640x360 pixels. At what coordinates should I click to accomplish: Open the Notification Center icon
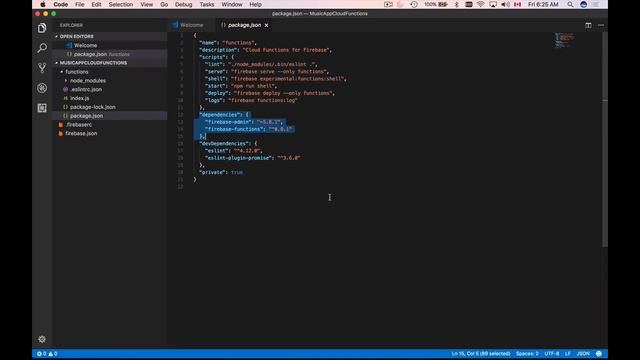pyautogui.click(x=596, y=4)
